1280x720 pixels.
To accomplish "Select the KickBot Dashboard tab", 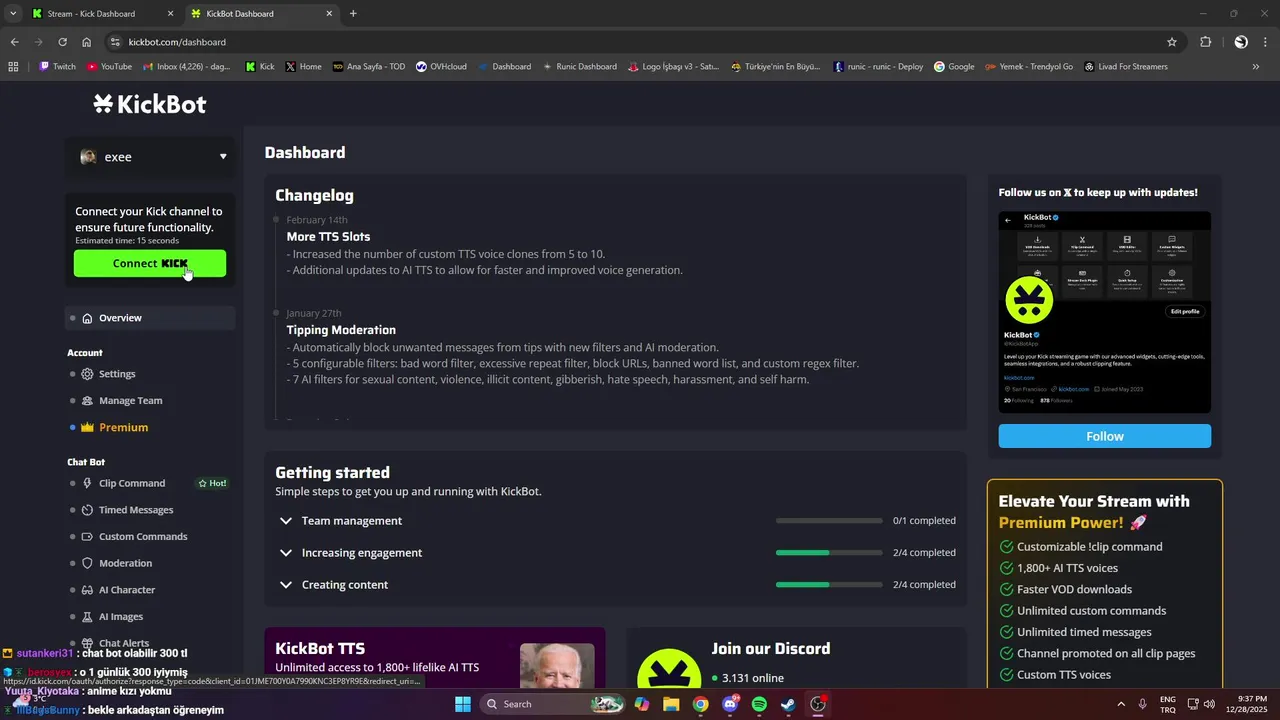I will point(261,14).
